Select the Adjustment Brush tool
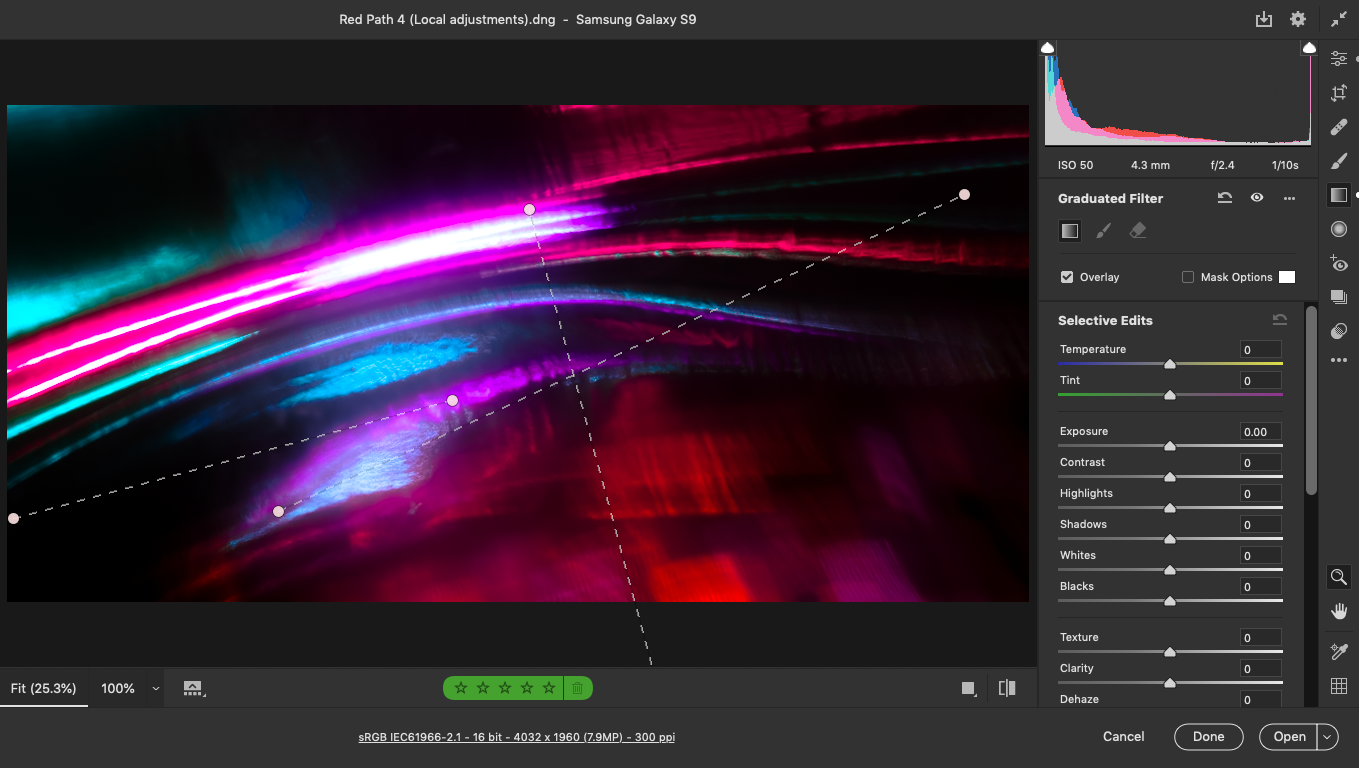The height and width of the screenshot is (768, 1359). [x=1339, y=161]
